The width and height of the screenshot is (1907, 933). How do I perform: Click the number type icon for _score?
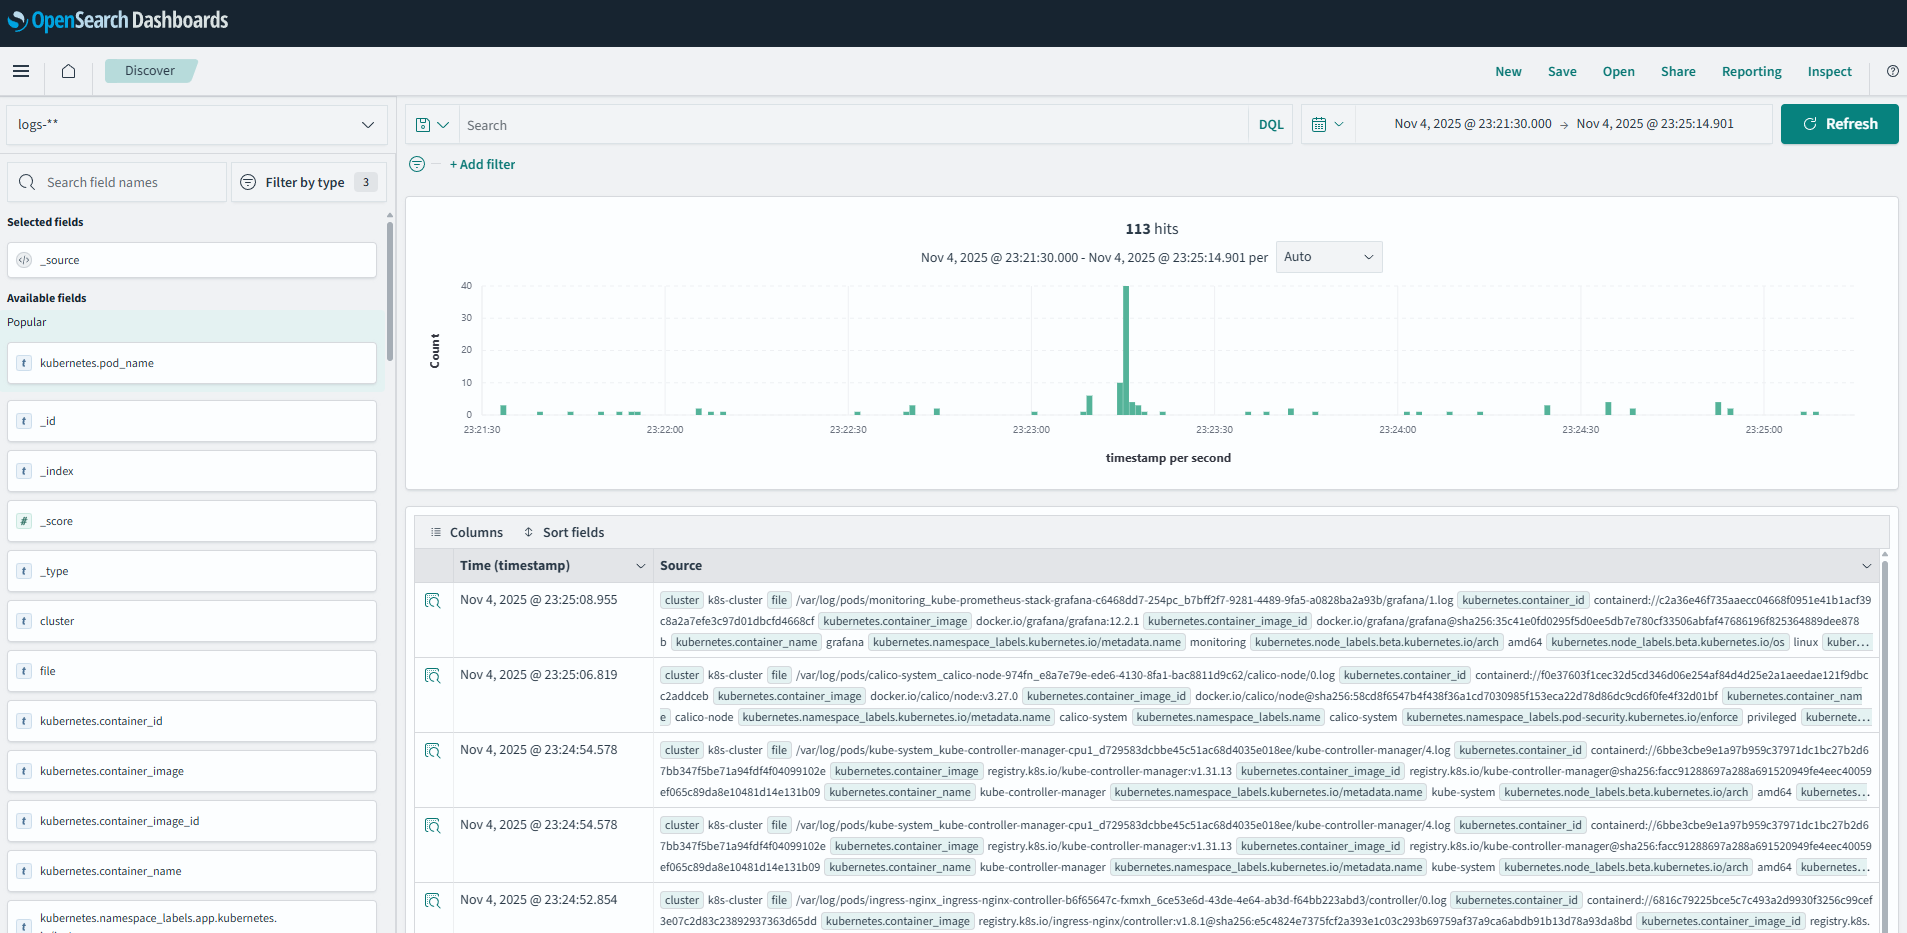24,521
